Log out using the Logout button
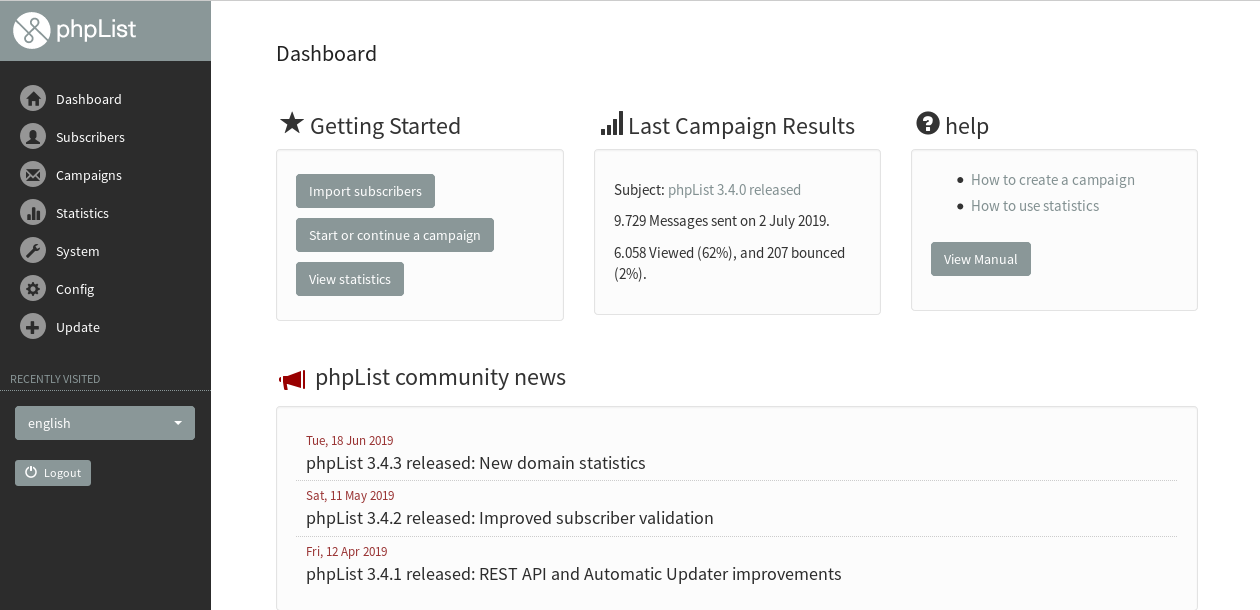 pos(53,472)
